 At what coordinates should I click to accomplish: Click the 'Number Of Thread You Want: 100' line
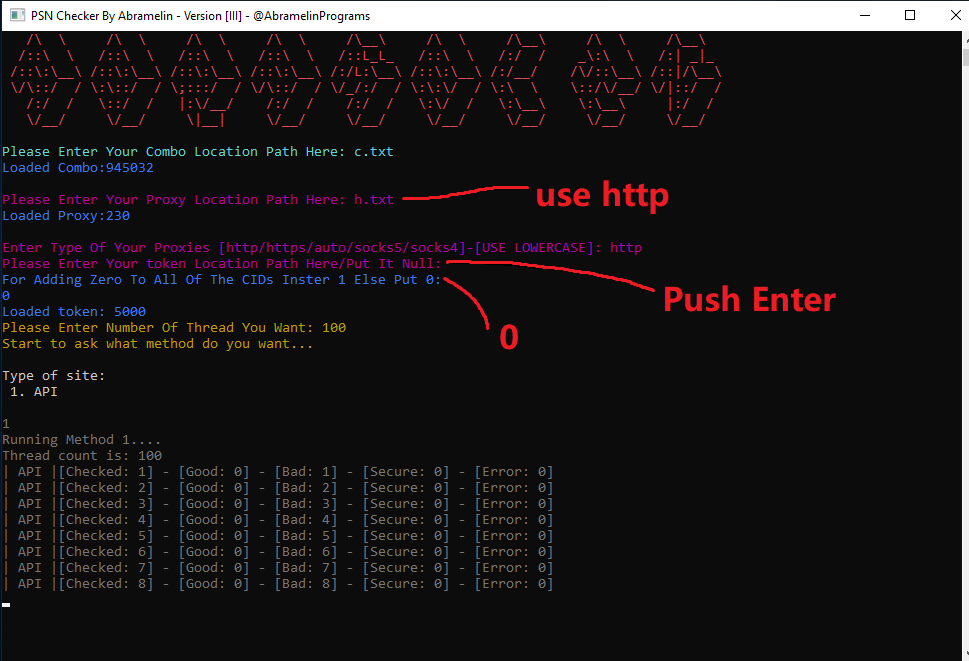pos(174,328)
